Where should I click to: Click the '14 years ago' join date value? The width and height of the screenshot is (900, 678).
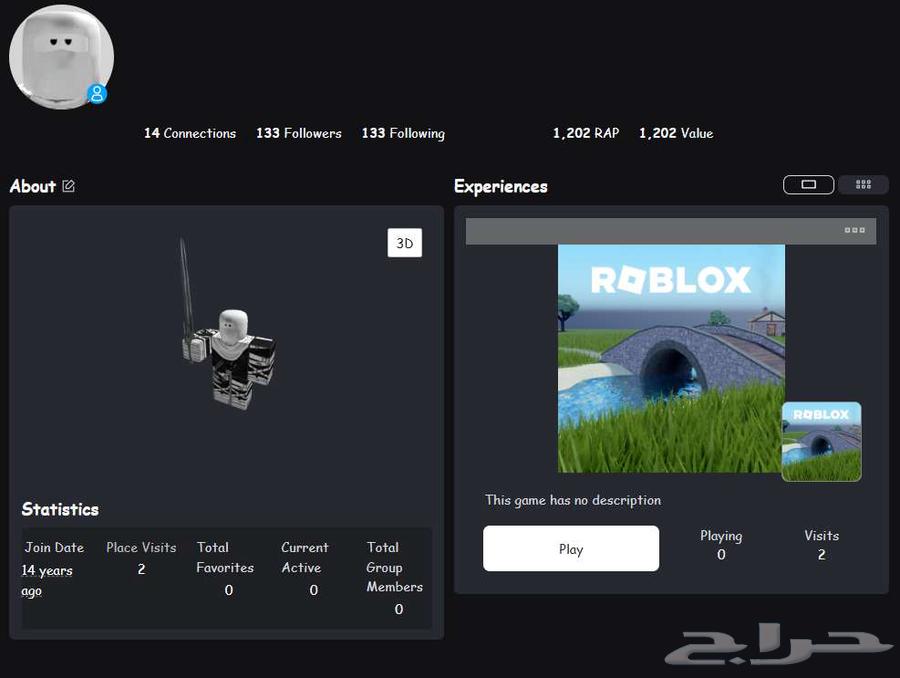pyautogui.click(x=47, y=580)
